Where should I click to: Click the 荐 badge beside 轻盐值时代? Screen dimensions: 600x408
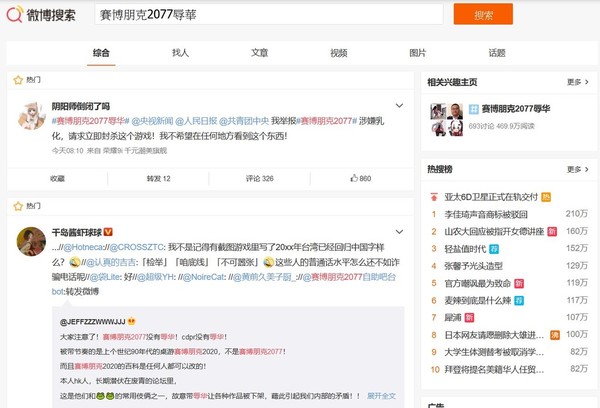point(494,249)
